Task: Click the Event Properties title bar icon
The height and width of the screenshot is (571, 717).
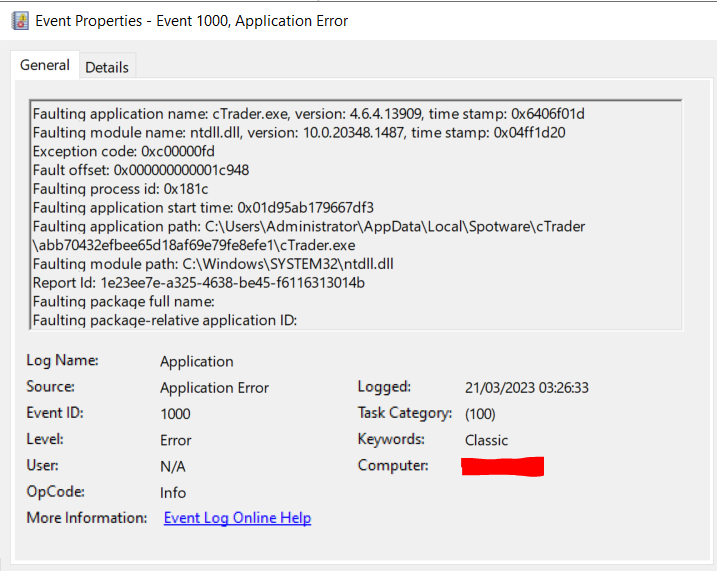Action: [20, 21]
